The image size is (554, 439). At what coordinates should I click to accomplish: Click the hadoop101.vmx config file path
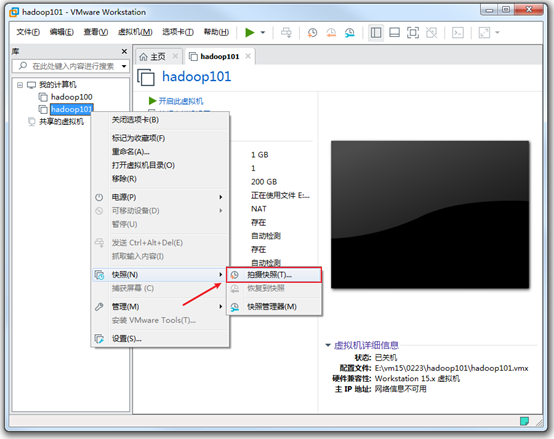click(452, 368)
